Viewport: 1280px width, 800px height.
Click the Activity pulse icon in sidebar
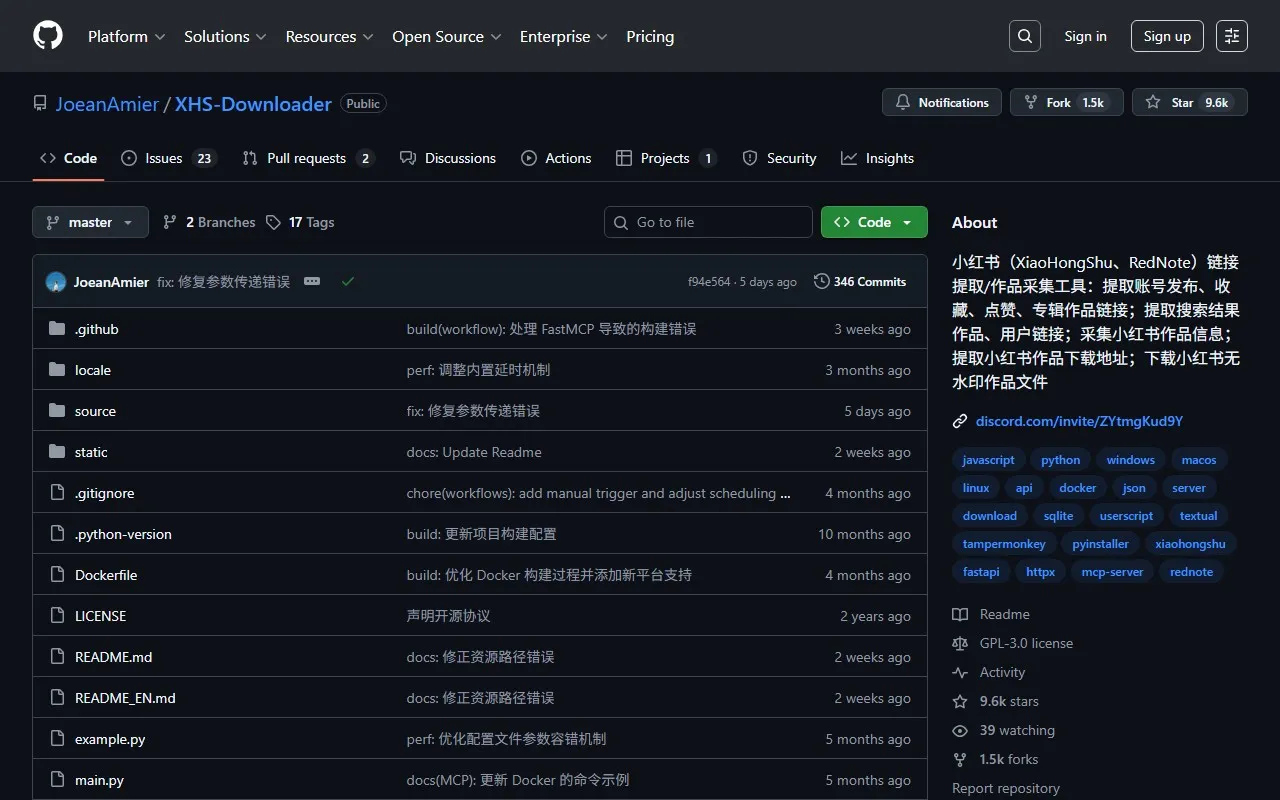point(960,672)
